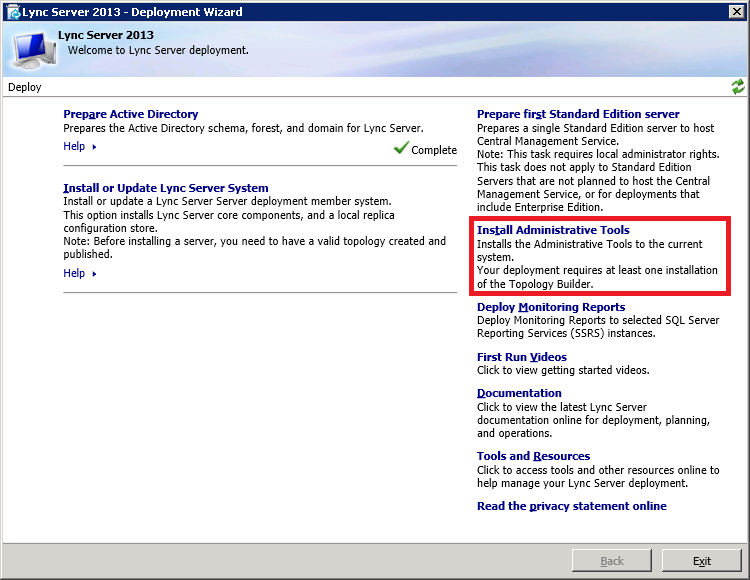
Task: Open Prepare Active Directory
Action: [x=131, y=114]
